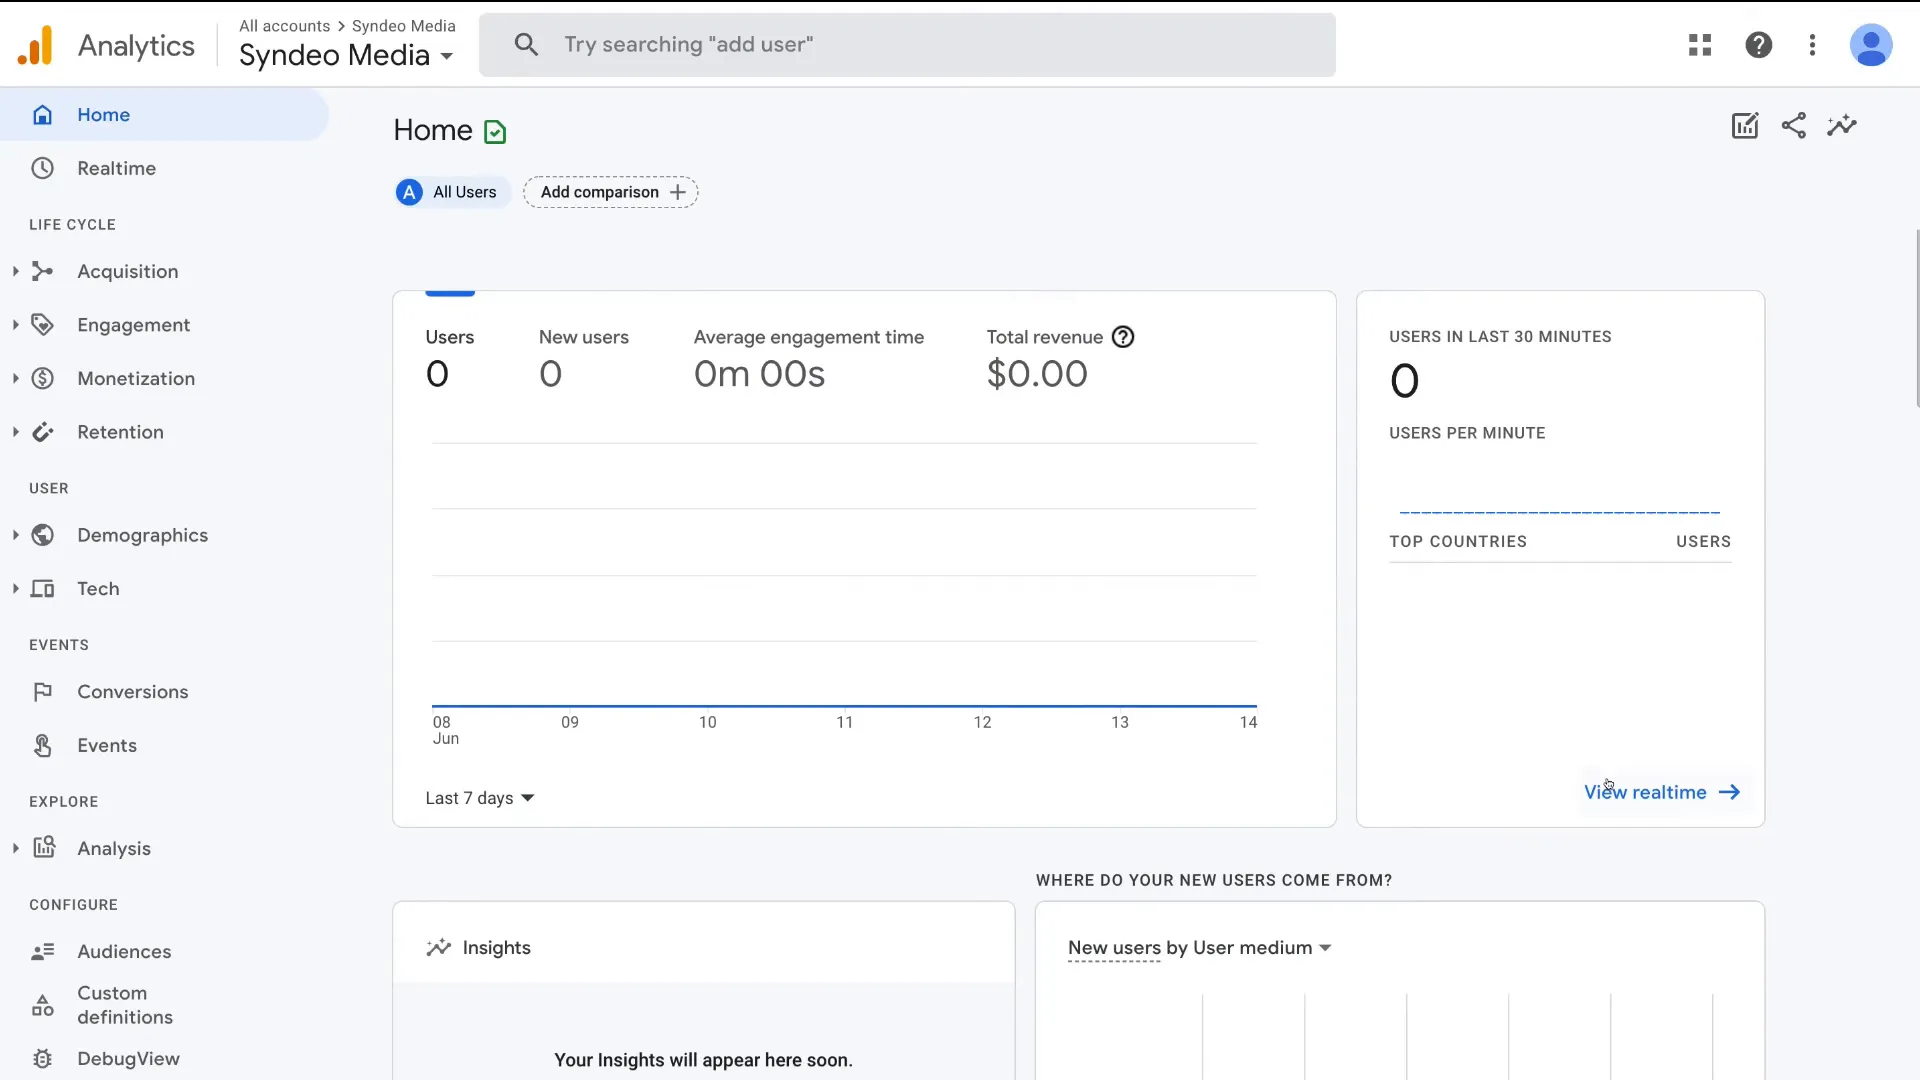Viewport: 1920px width, 1080px height.
Task: Select the New users metric tab
Action: [x=584, y=360]
